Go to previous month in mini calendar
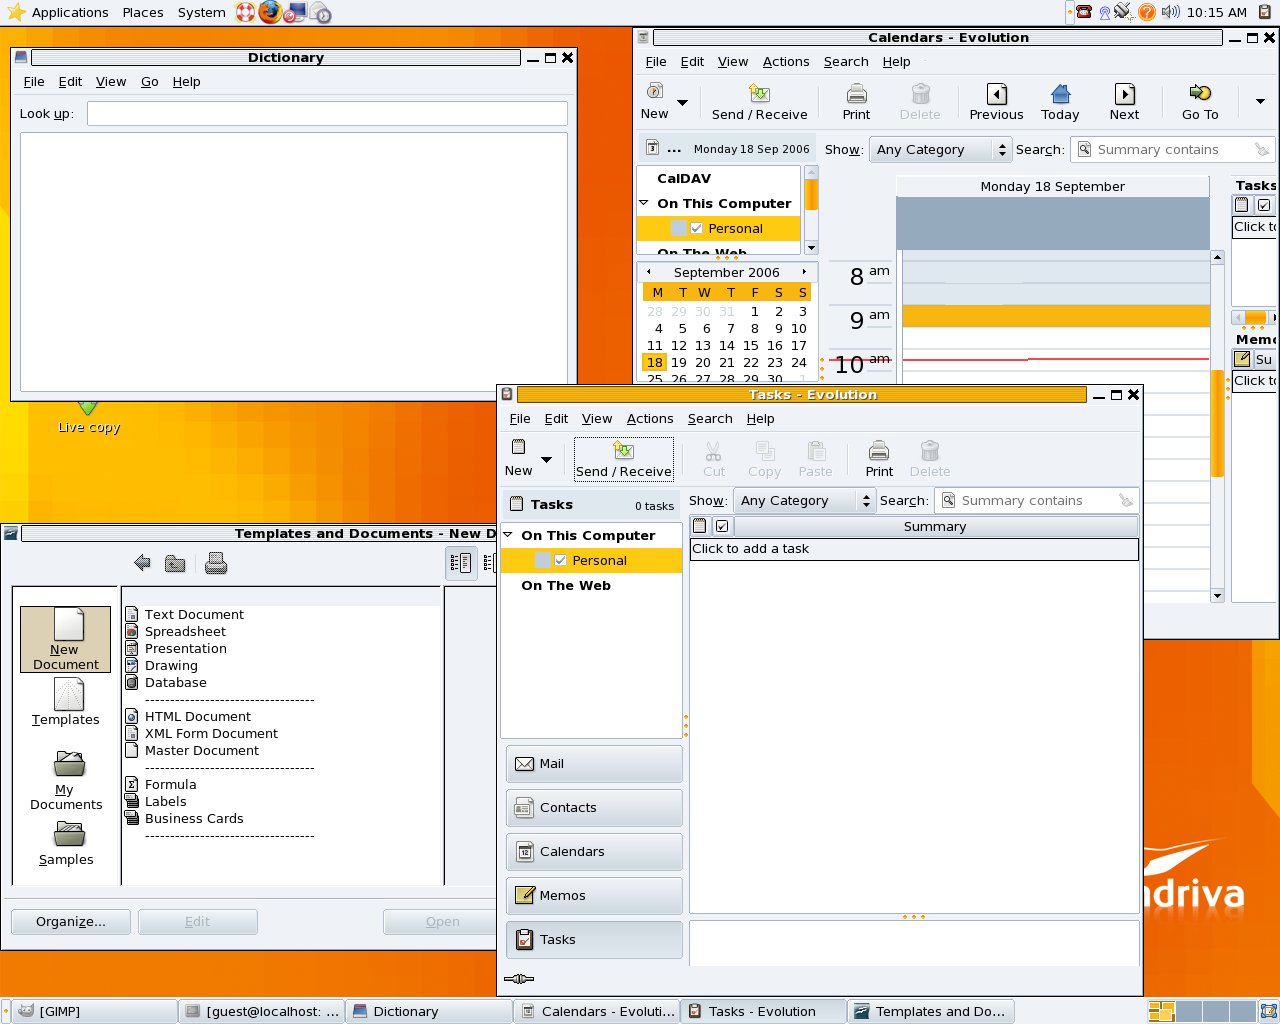 [649, 272]
